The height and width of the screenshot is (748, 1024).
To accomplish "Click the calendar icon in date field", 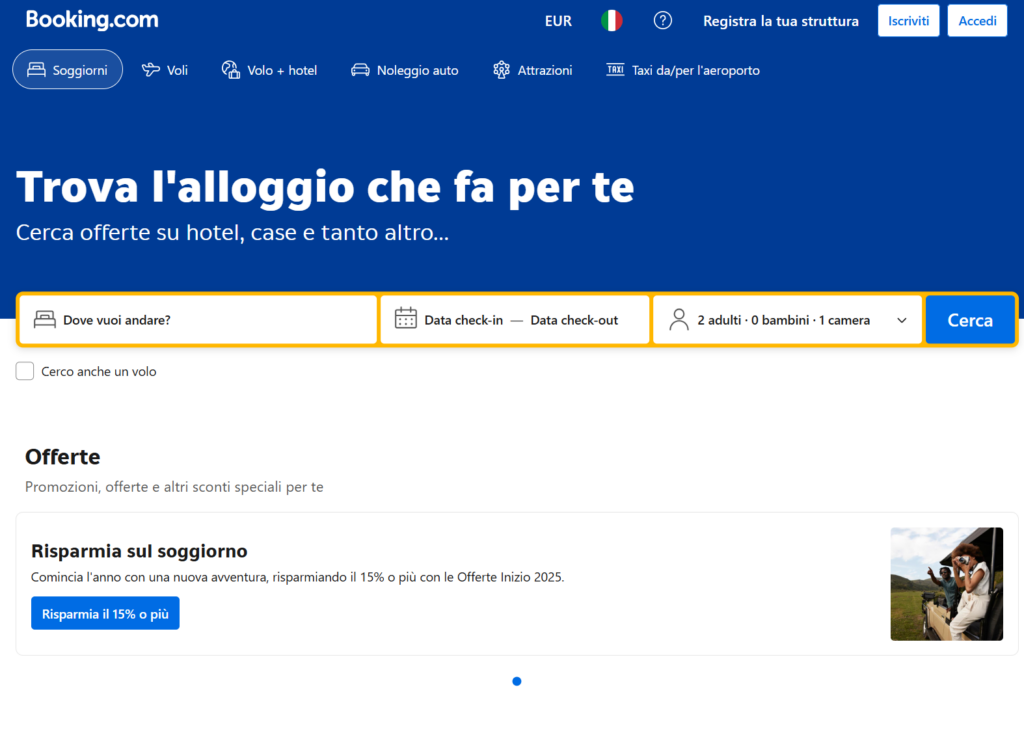I will tap(406, 318).
